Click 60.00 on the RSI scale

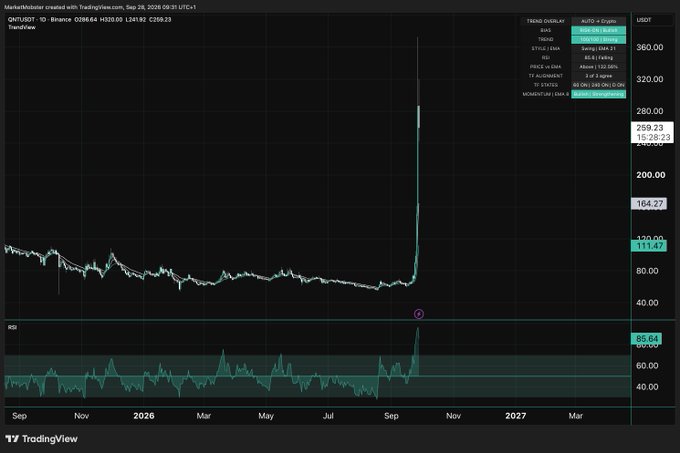click(647, 366)
